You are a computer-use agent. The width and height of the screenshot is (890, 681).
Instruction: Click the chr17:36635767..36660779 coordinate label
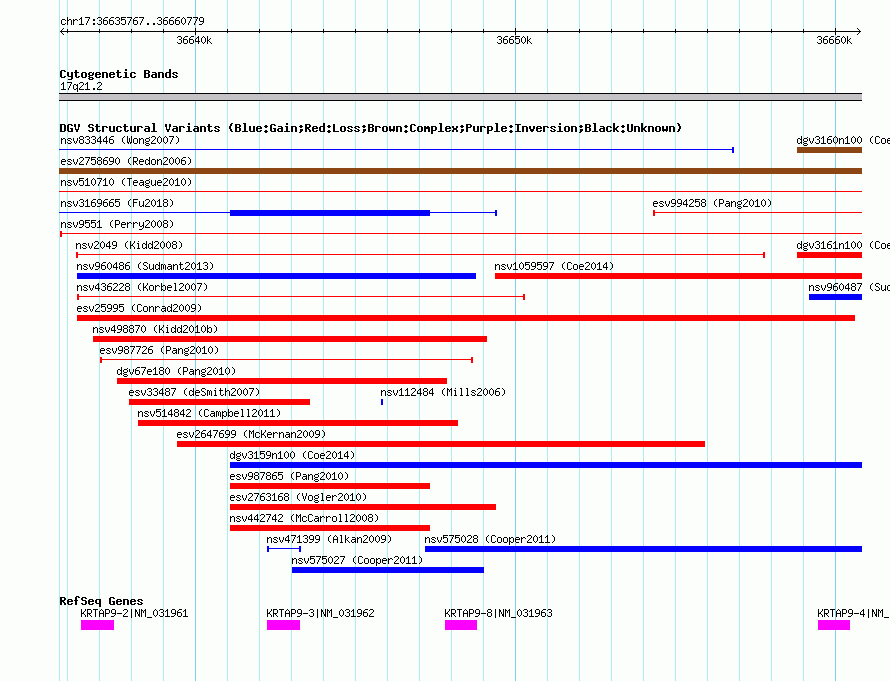pyautogui.click(x=132, y=21)
